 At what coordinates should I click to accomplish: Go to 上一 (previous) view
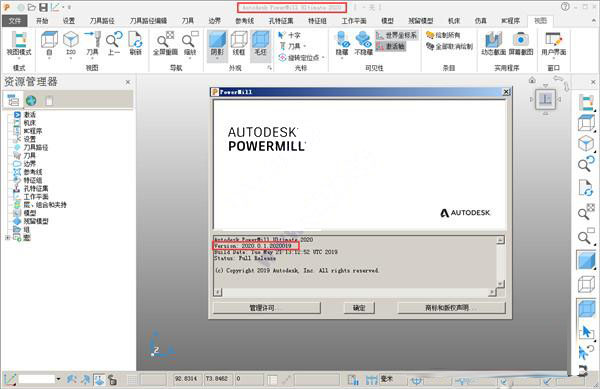(114, 43)
